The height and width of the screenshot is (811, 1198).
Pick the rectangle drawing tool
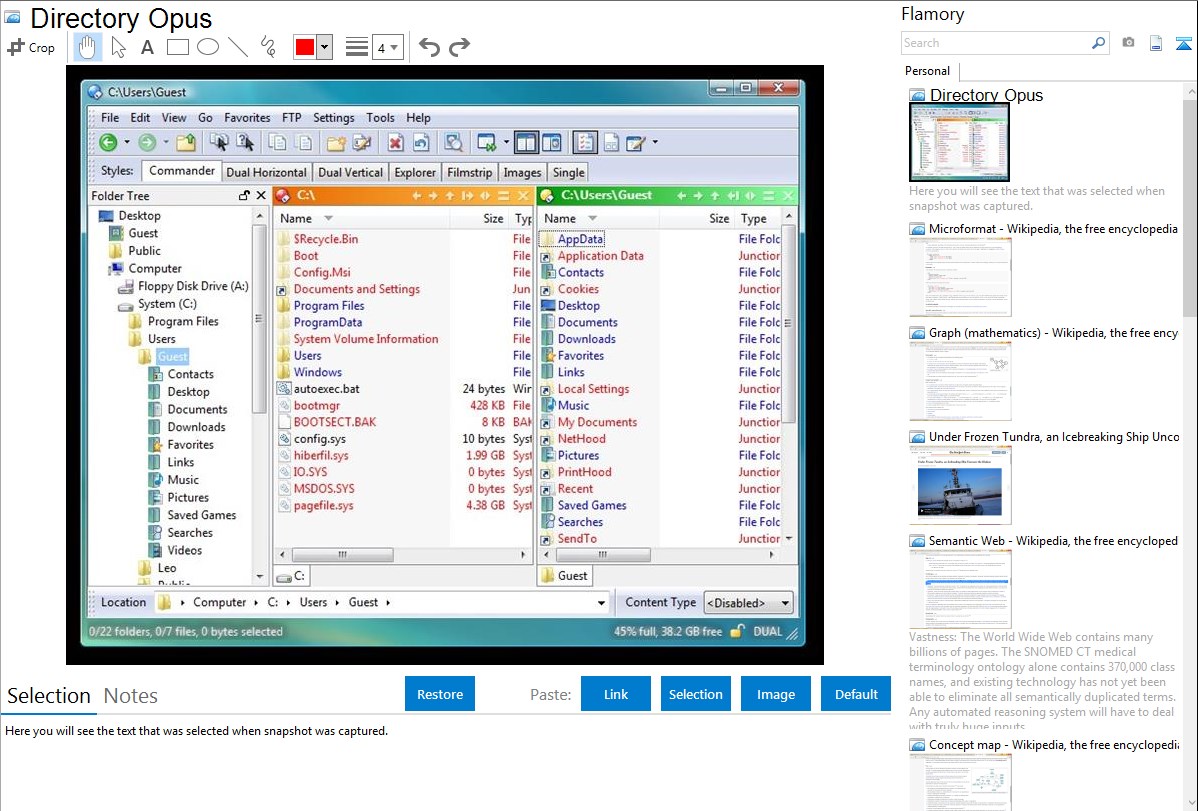[177, 47]
